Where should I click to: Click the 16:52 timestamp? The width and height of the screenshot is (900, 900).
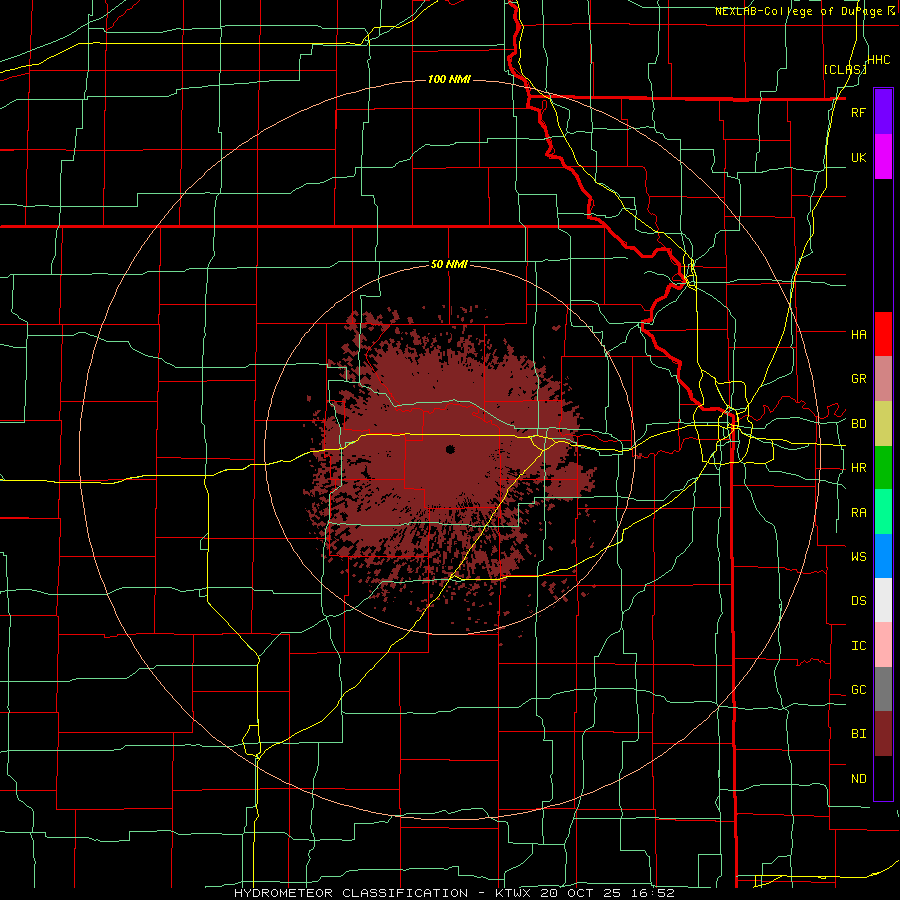(654, 893)
